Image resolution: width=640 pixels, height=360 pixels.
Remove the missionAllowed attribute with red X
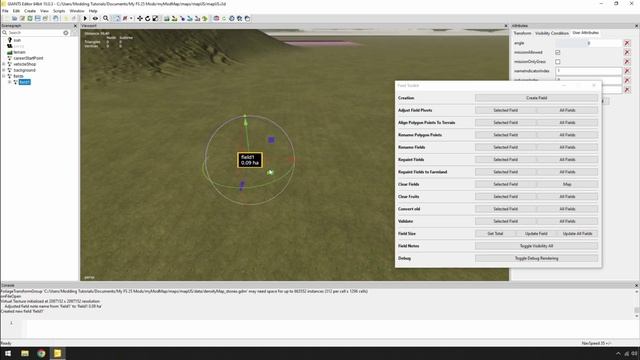click(627, 52)
